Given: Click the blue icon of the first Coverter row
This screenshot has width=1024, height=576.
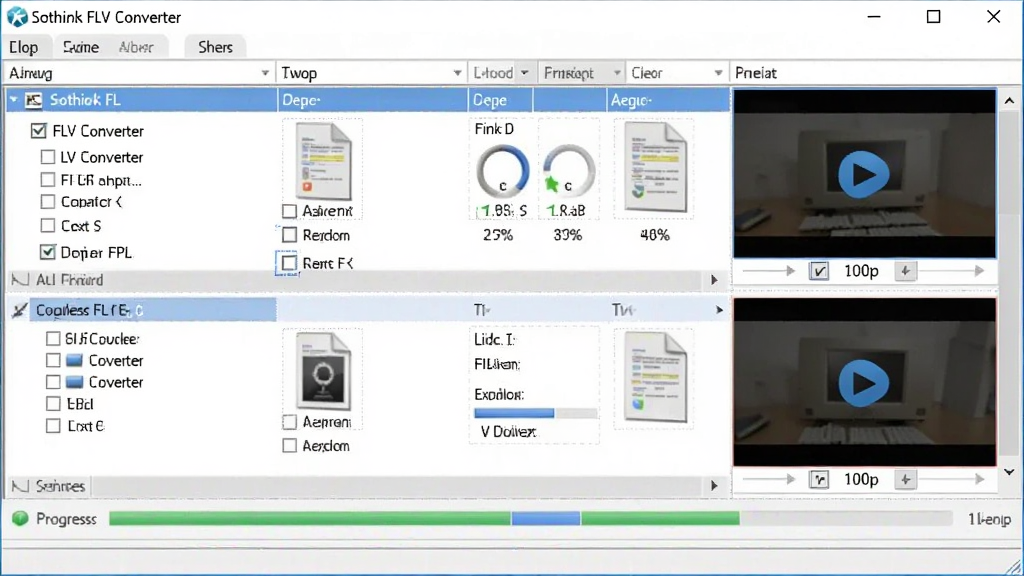Looking at the screenshot, I should click(74, 360).
